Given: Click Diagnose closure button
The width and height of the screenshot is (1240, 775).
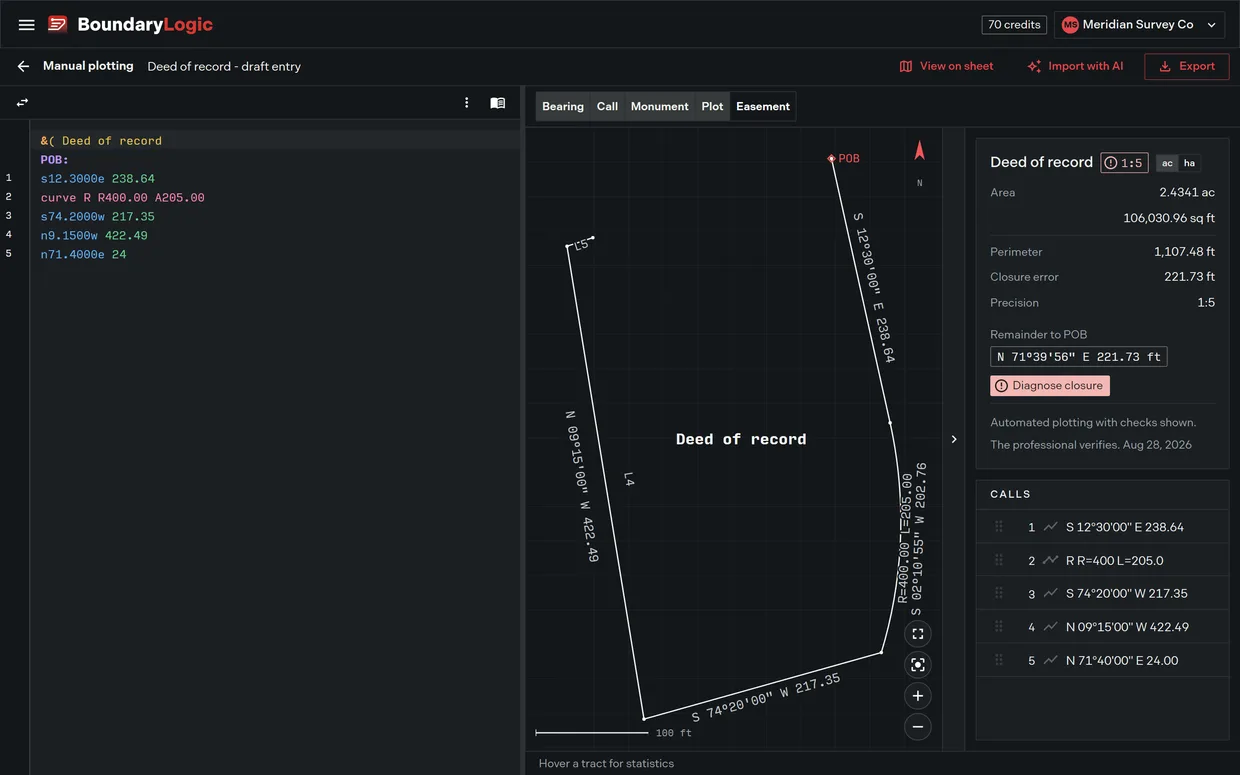Looking at the screenshot, I should tap(1050, 386).
